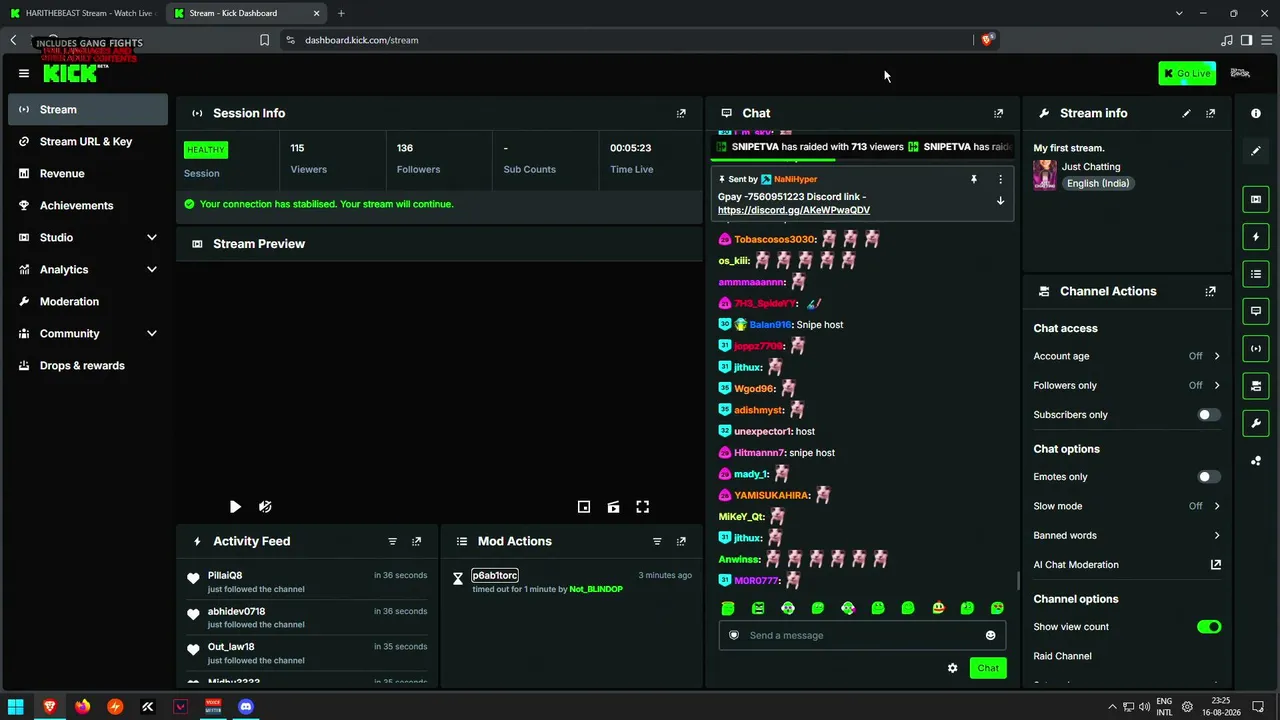The height and width of the screenshot is (720, 1280).
Task: Open Slow mode options
Action: (1127, 506)
